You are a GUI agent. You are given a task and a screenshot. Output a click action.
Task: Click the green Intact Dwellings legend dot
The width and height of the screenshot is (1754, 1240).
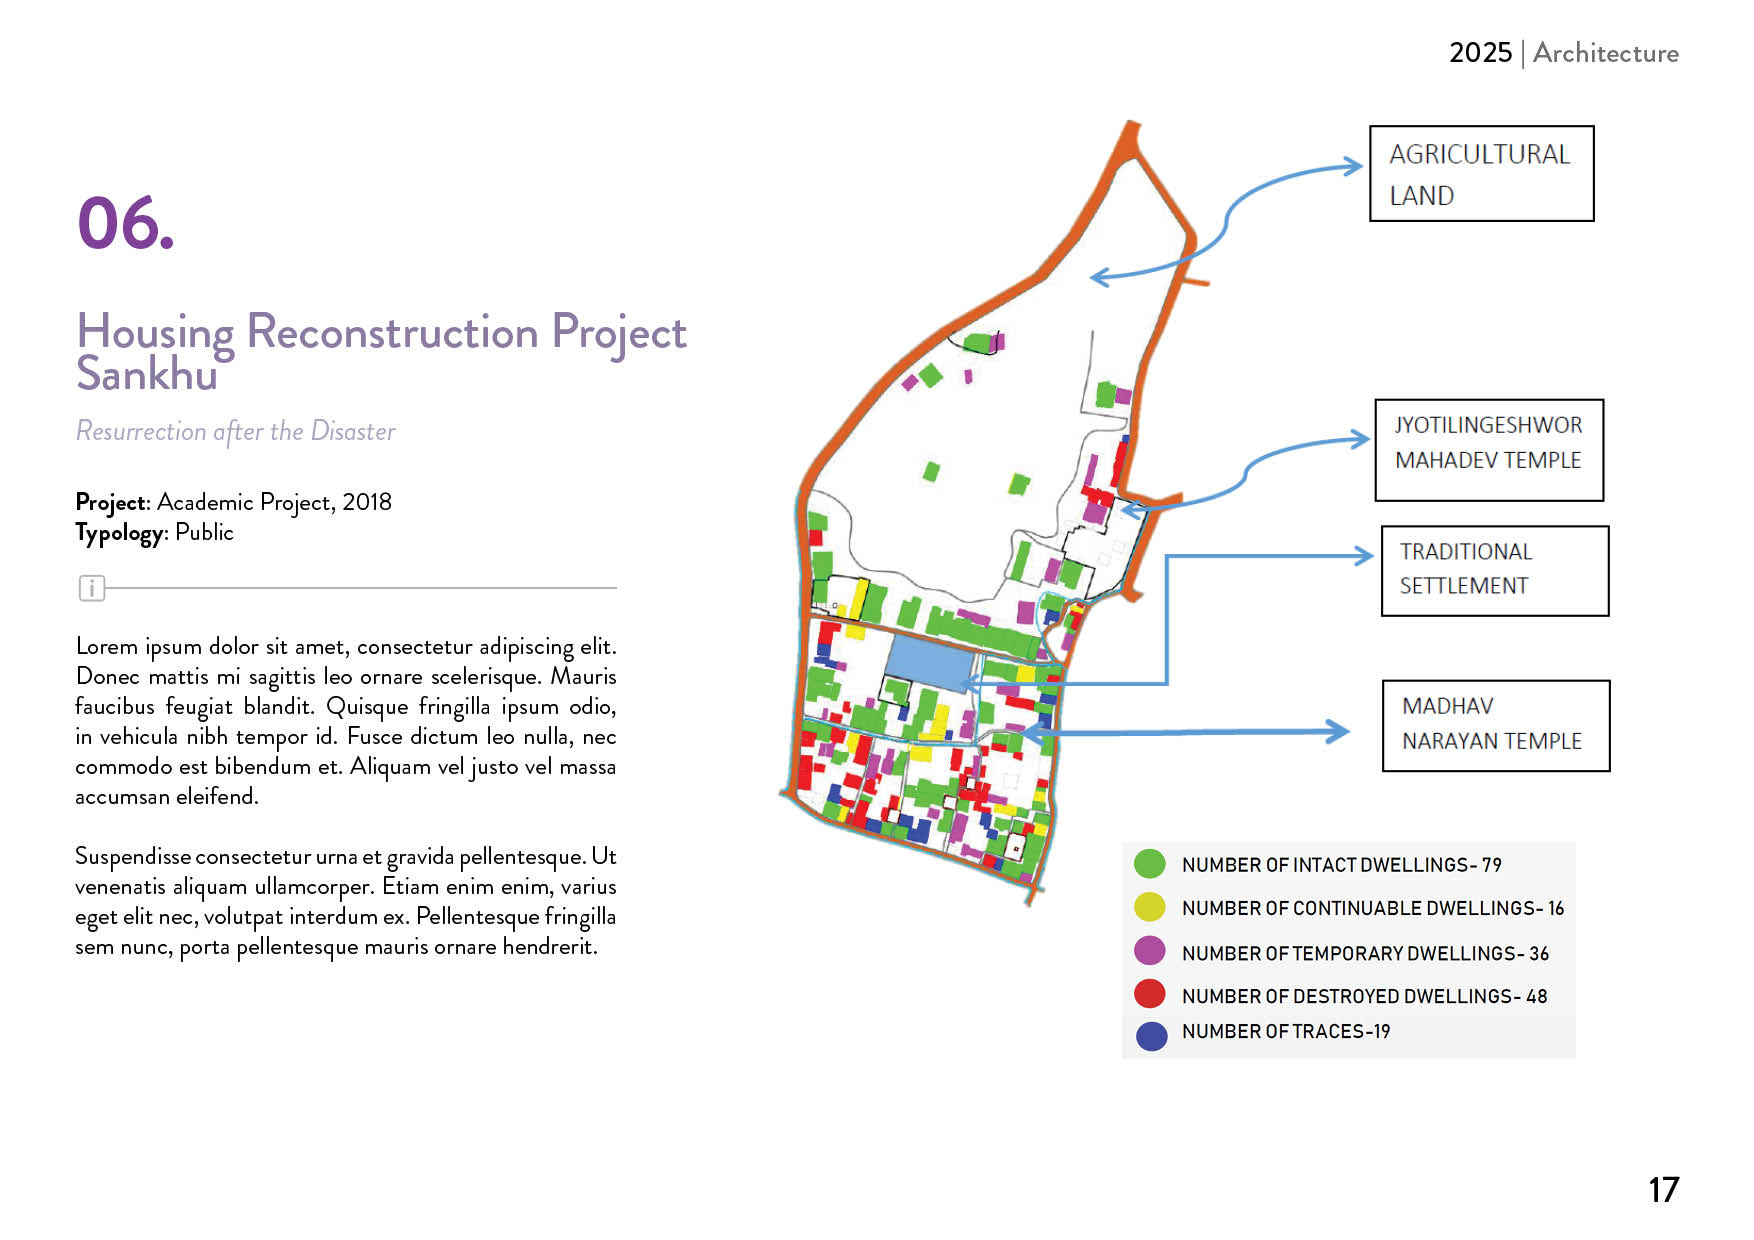pyautogui.click(x=1150, y=864)
